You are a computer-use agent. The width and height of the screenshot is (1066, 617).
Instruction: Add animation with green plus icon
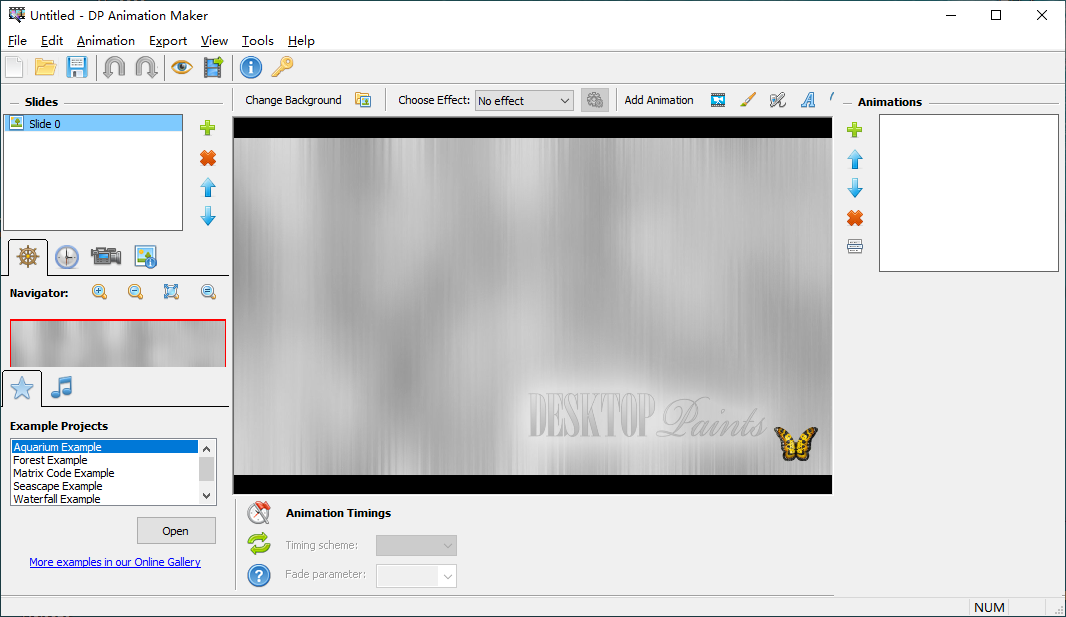855,130
